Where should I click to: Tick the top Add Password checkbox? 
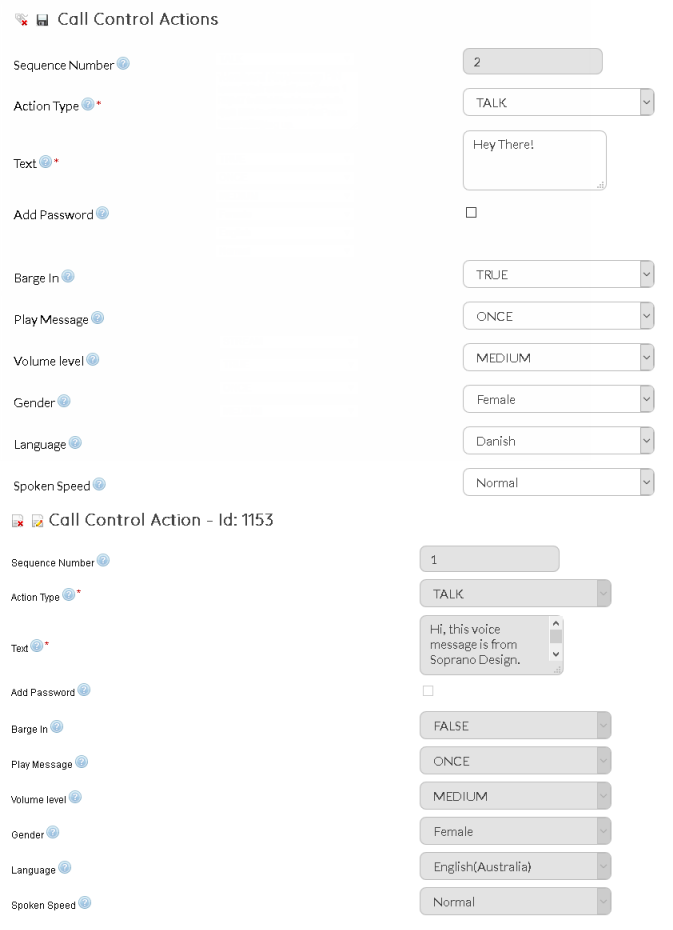coord(471,213)
